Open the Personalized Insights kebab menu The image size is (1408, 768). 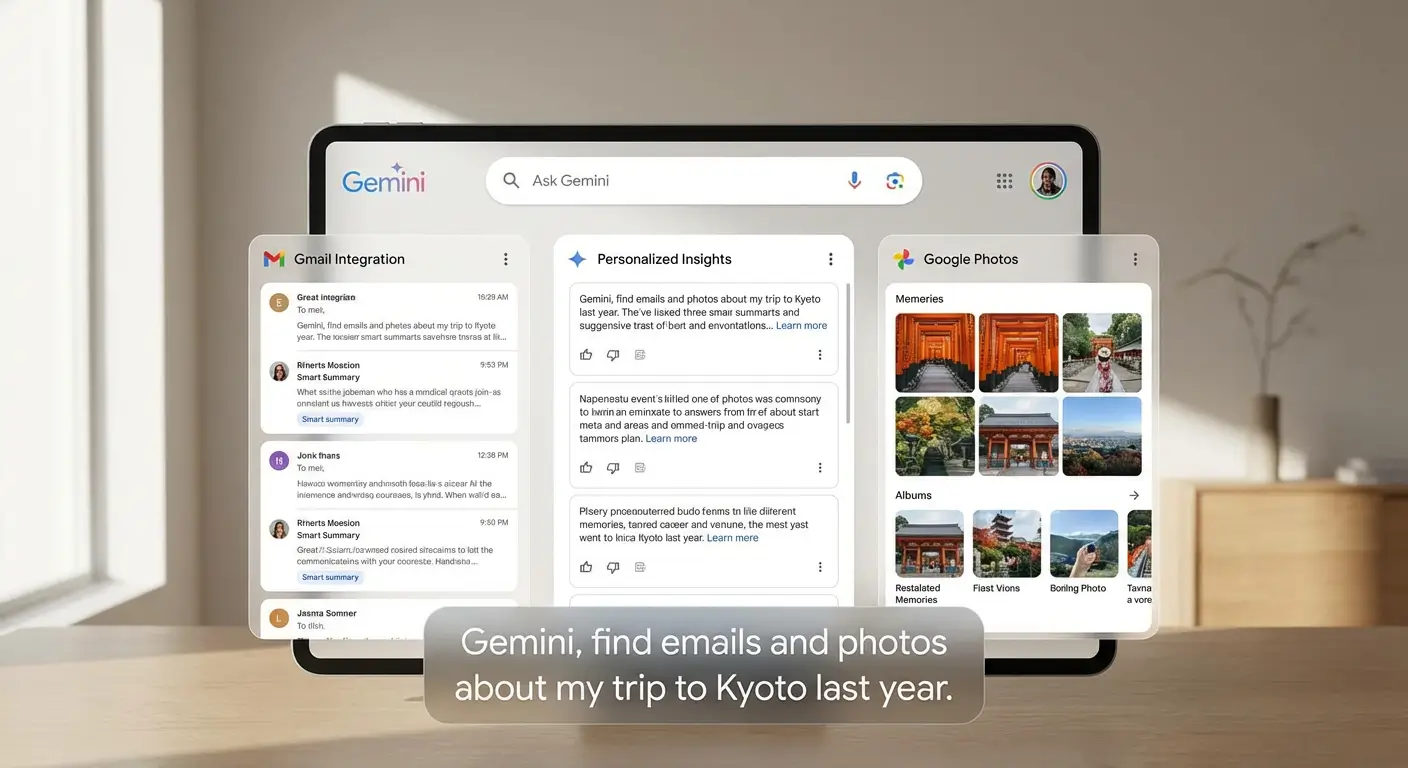[830, 258]
